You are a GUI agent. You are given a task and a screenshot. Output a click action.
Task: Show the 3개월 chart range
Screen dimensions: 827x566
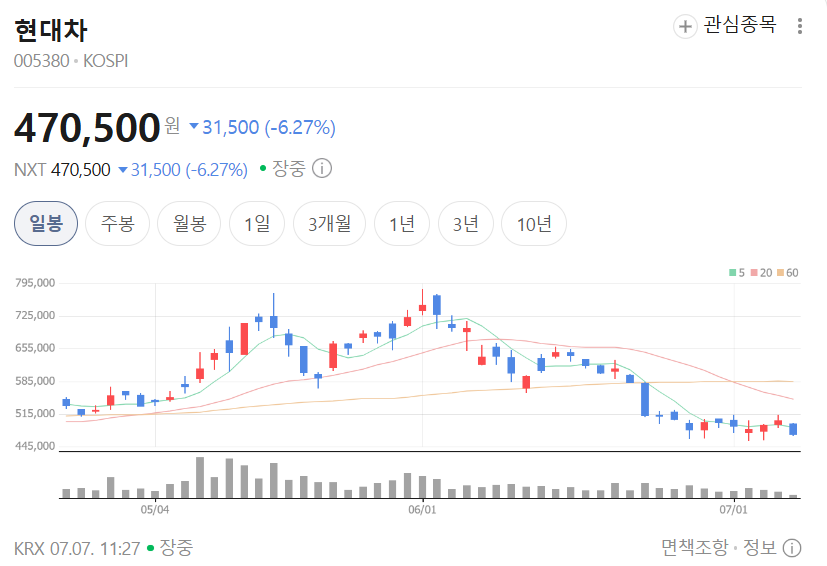pos(330,224)
